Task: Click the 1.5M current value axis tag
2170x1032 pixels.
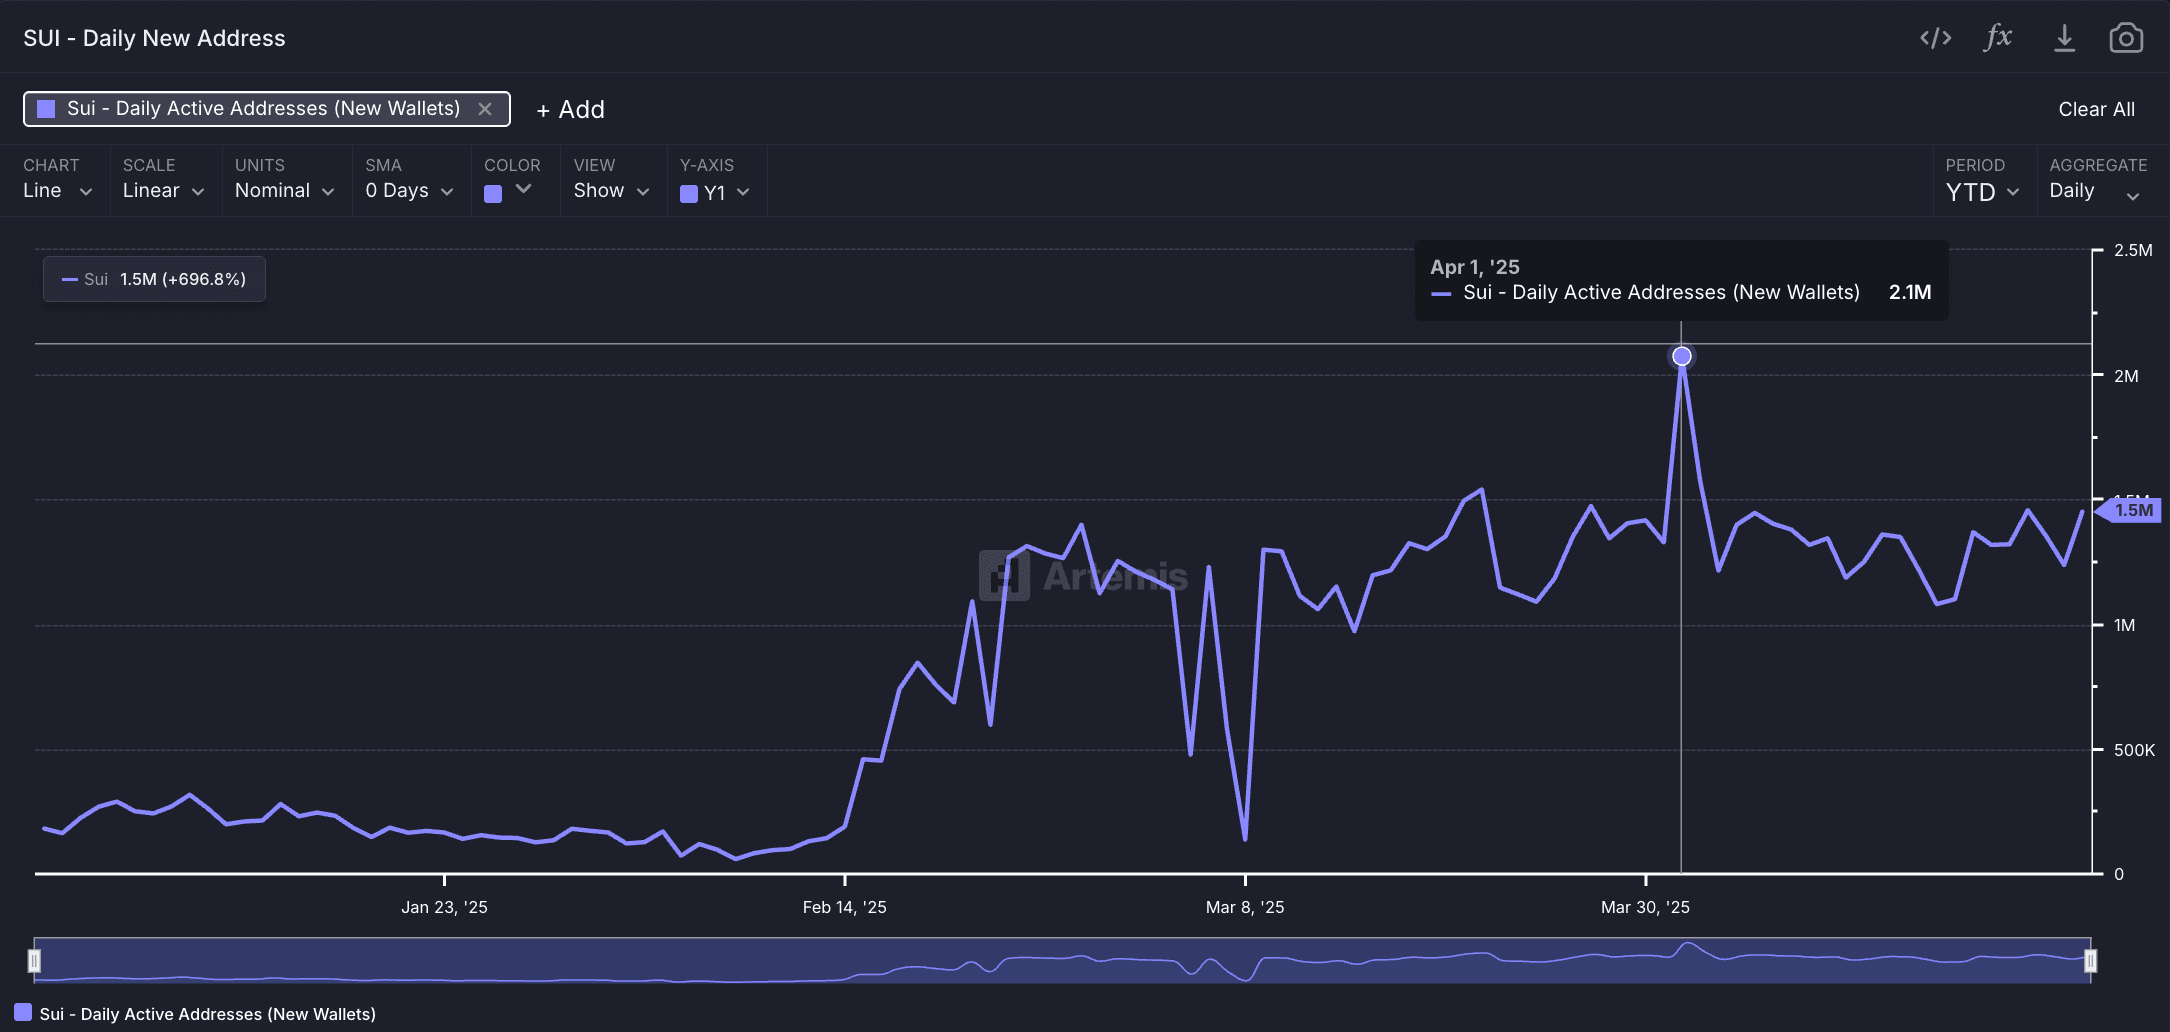Action: pyautogui.click(x=2130, y=510)
